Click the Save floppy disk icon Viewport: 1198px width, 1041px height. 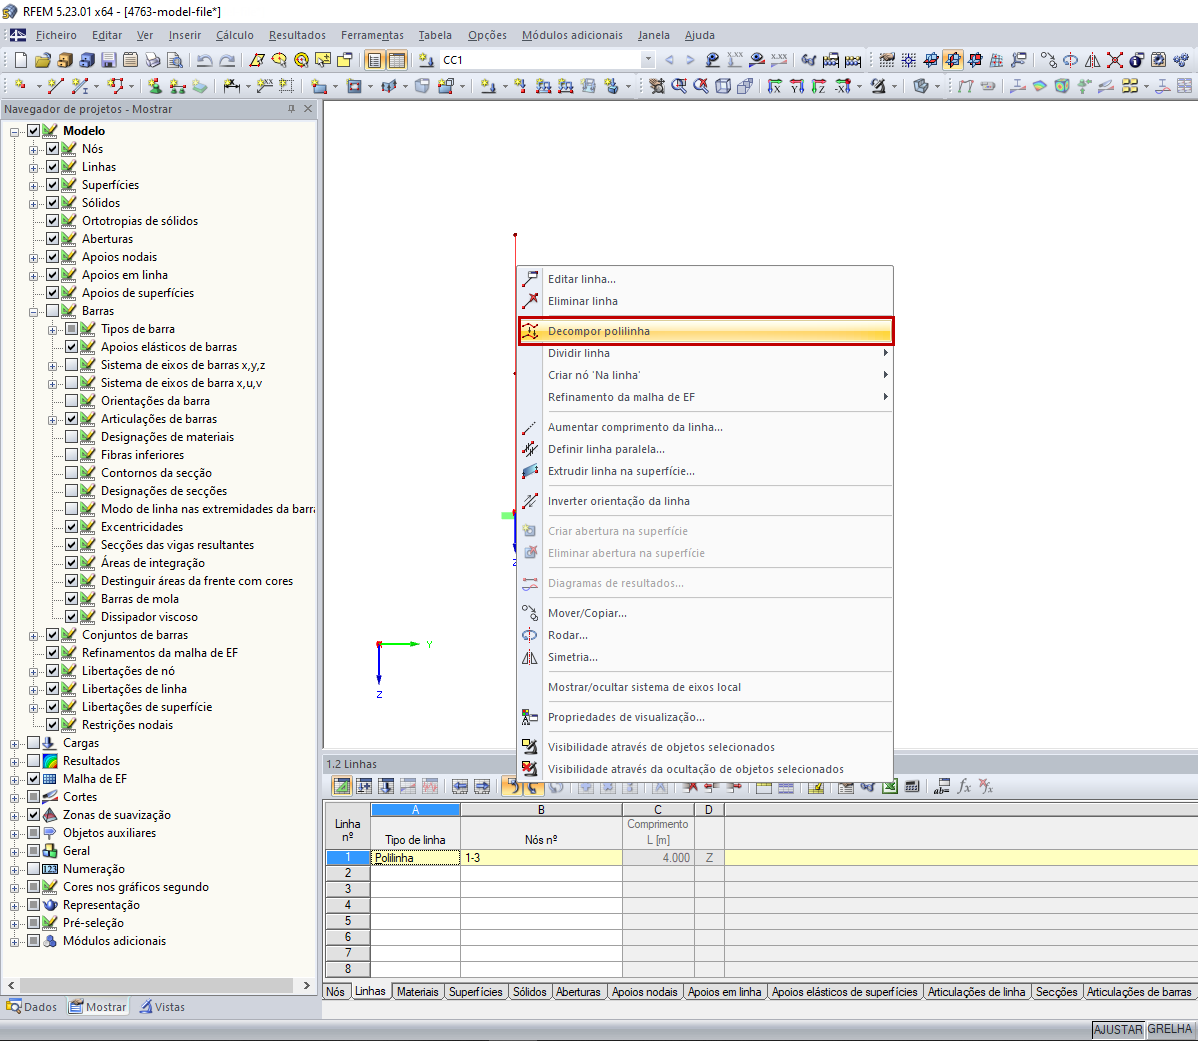point(109,60)
